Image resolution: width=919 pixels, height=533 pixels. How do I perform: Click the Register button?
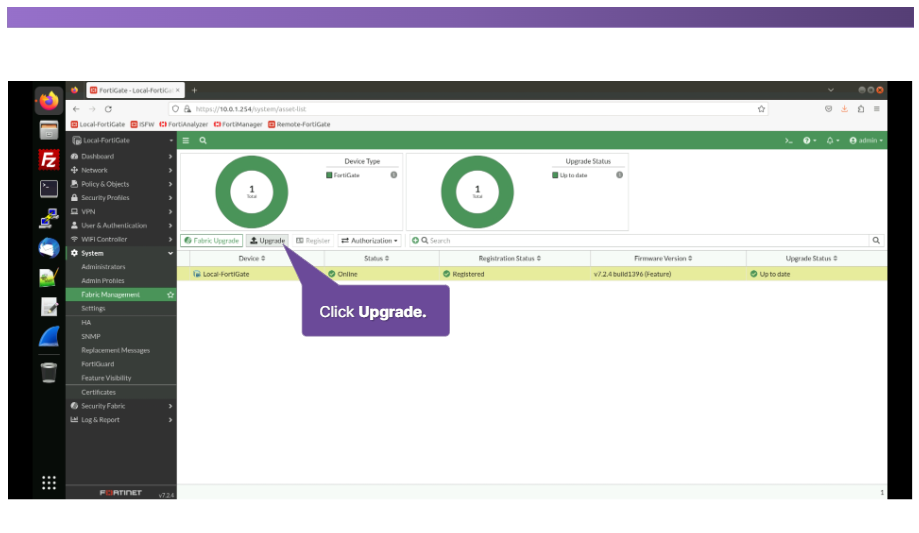pos(313,240)
